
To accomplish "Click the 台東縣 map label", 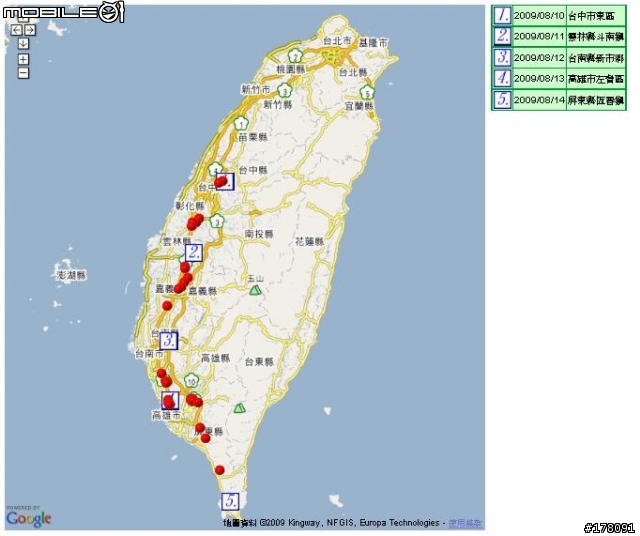I will click(x=259, y=362).
